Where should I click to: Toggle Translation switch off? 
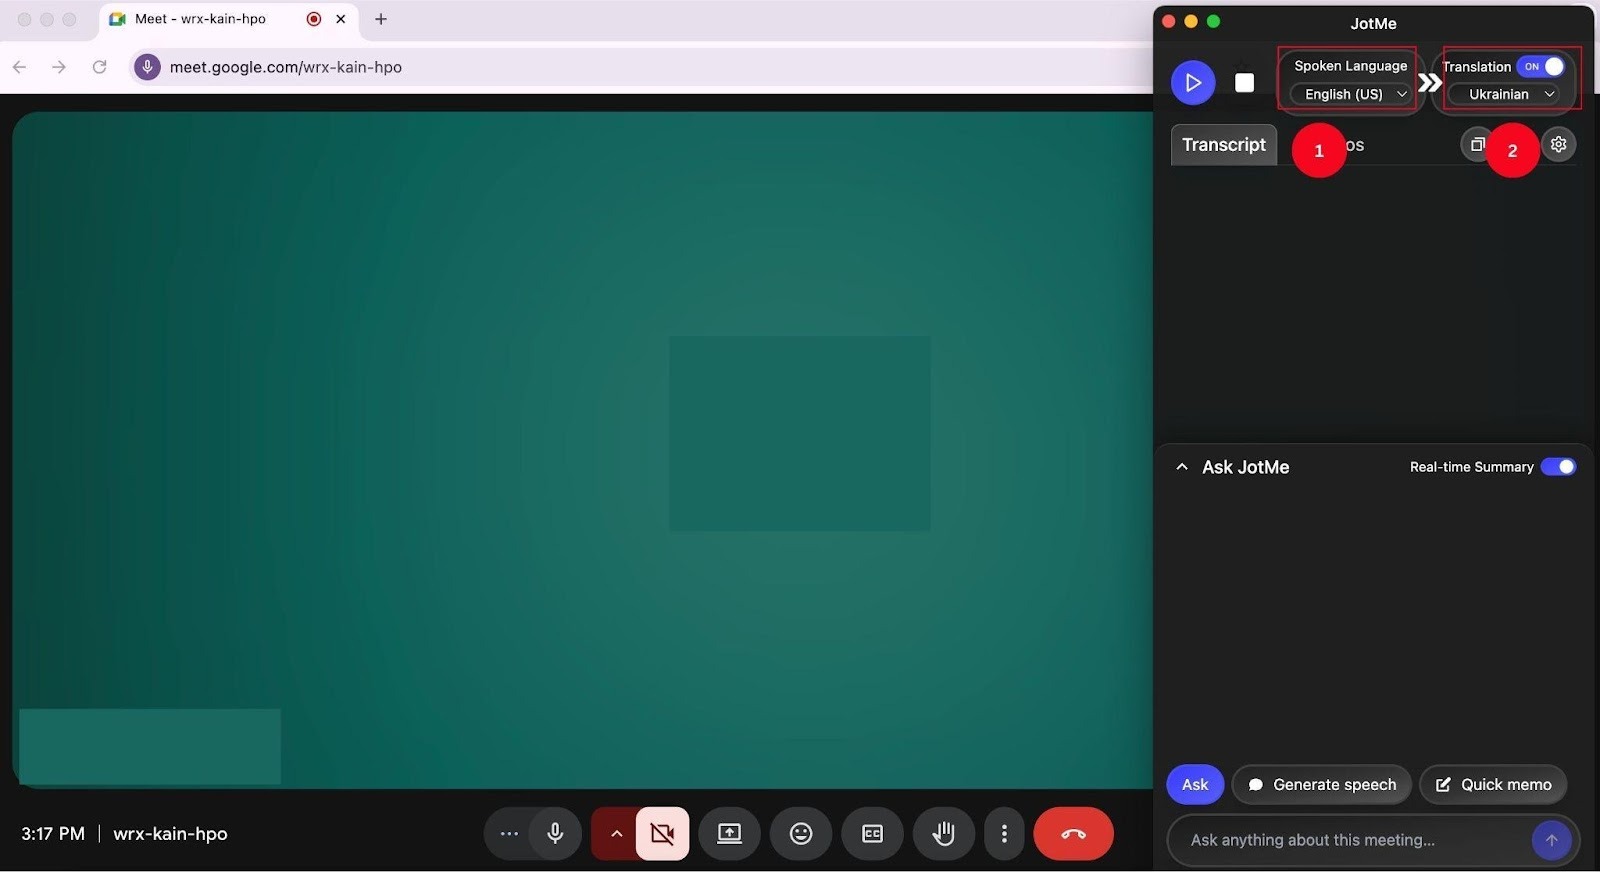point(1541,66)
